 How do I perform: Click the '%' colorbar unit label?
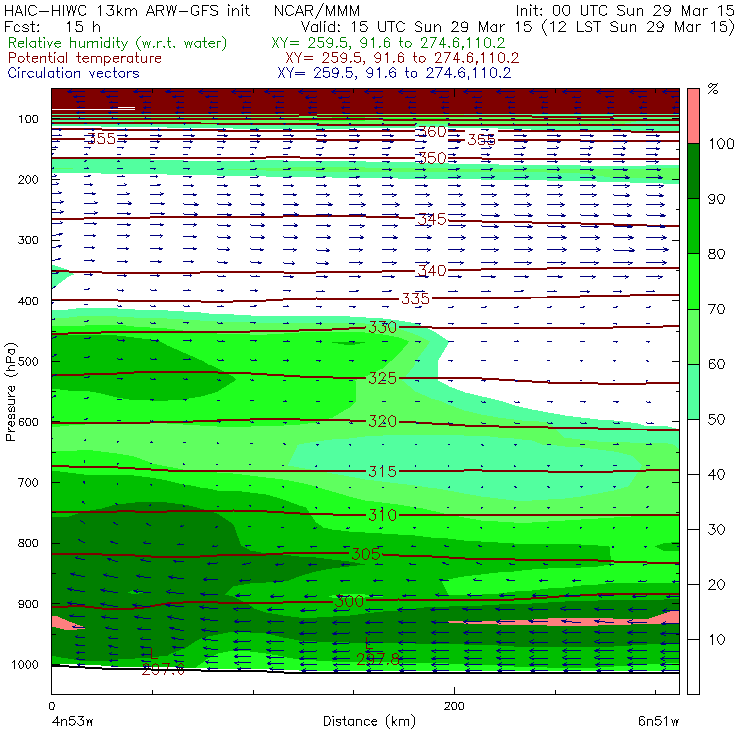point(713,89)
